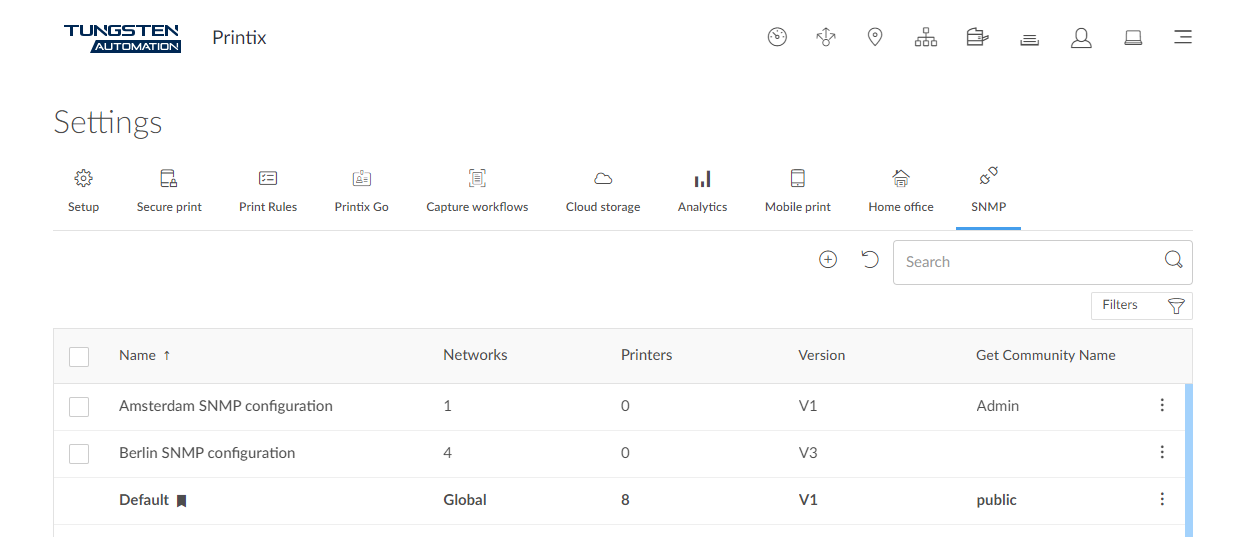1247x537 pixels.
Task: Open the dashboard gauge icon
Action: click(777, 38)
